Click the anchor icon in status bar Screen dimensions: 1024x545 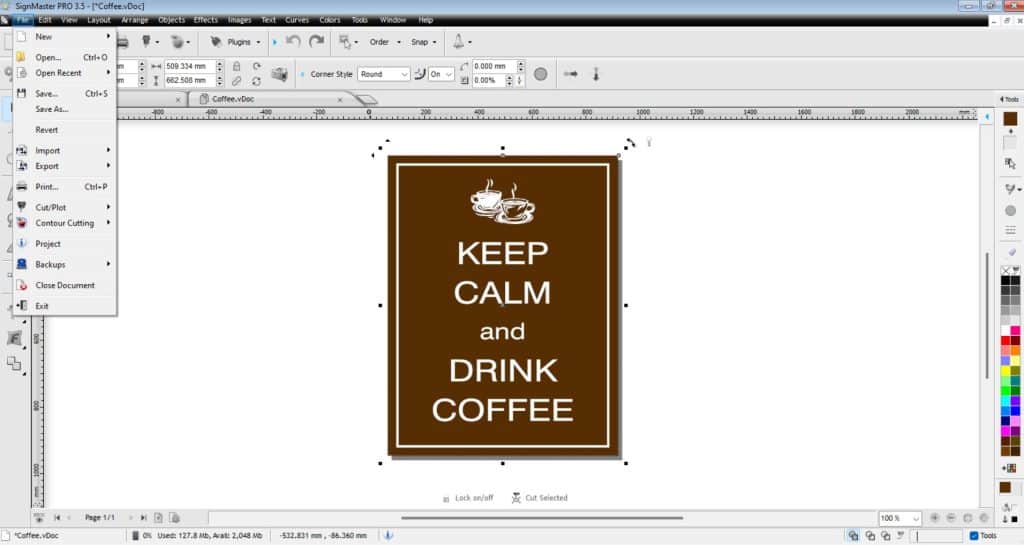[x=388, y=535]
